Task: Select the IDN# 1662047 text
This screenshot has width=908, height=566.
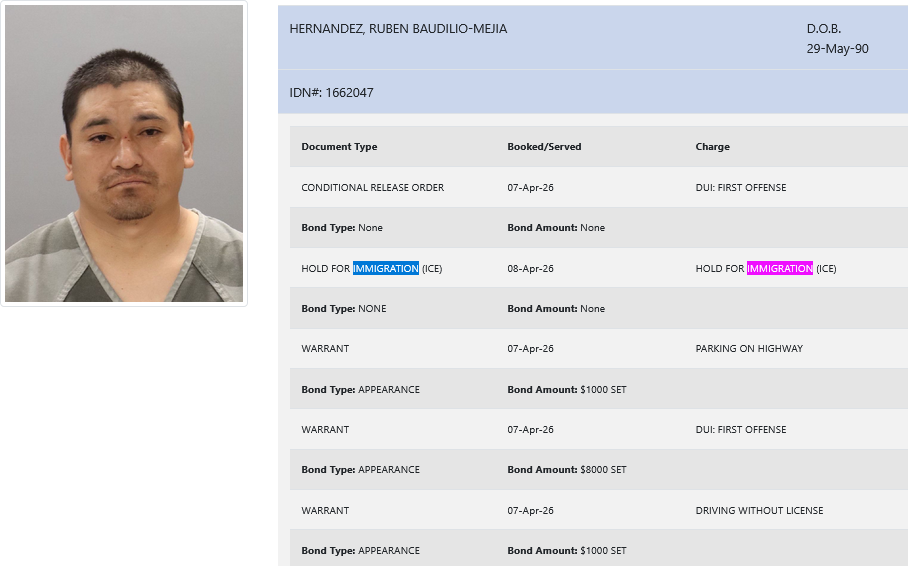Action: pos(331,93)
